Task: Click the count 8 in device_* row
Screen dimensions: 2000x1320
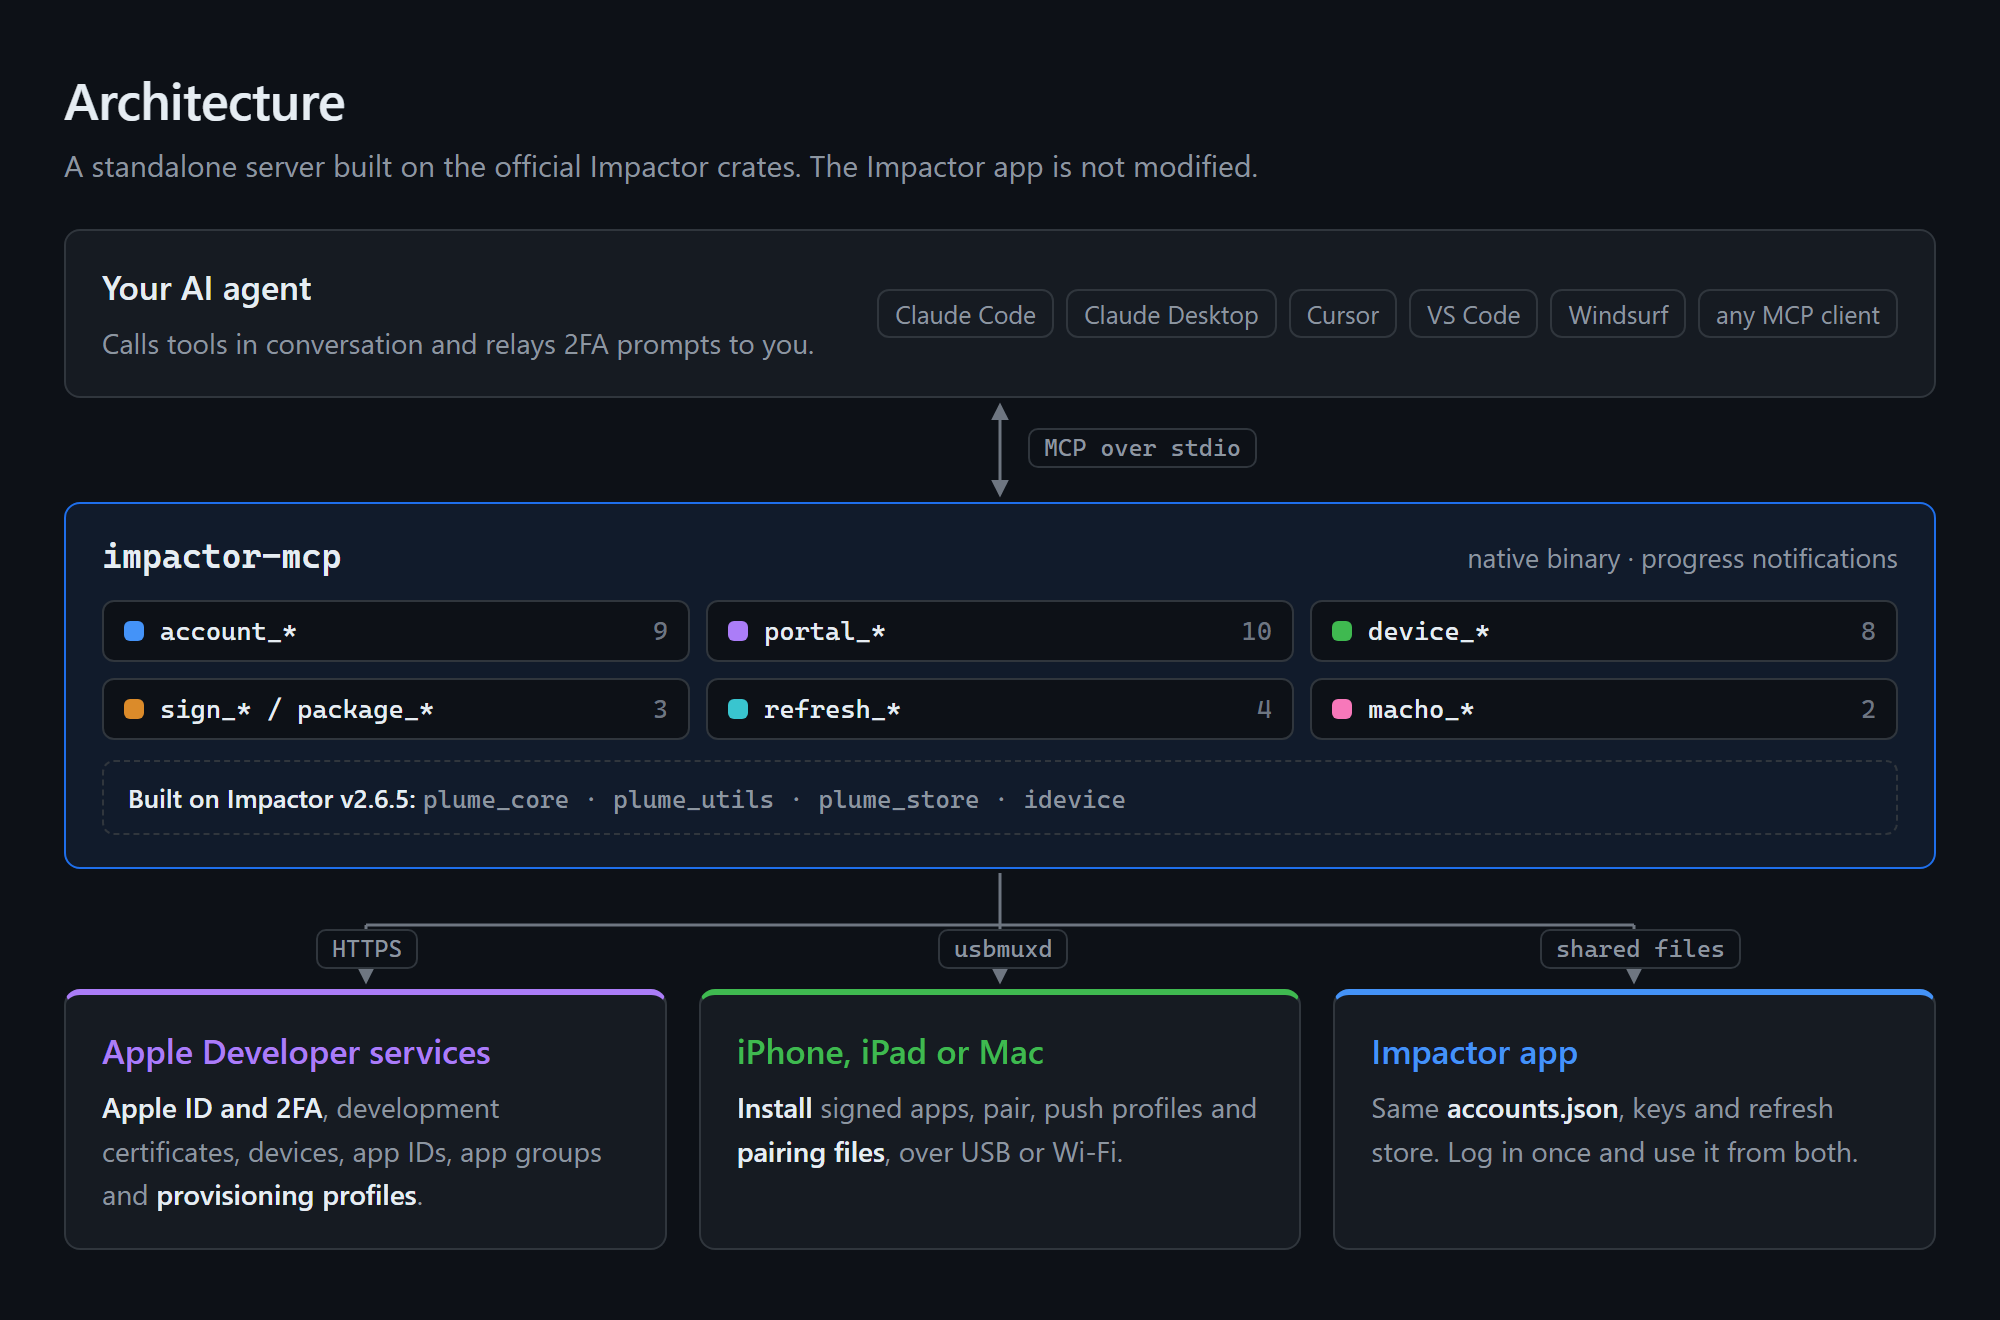Action: [1868, 631]
